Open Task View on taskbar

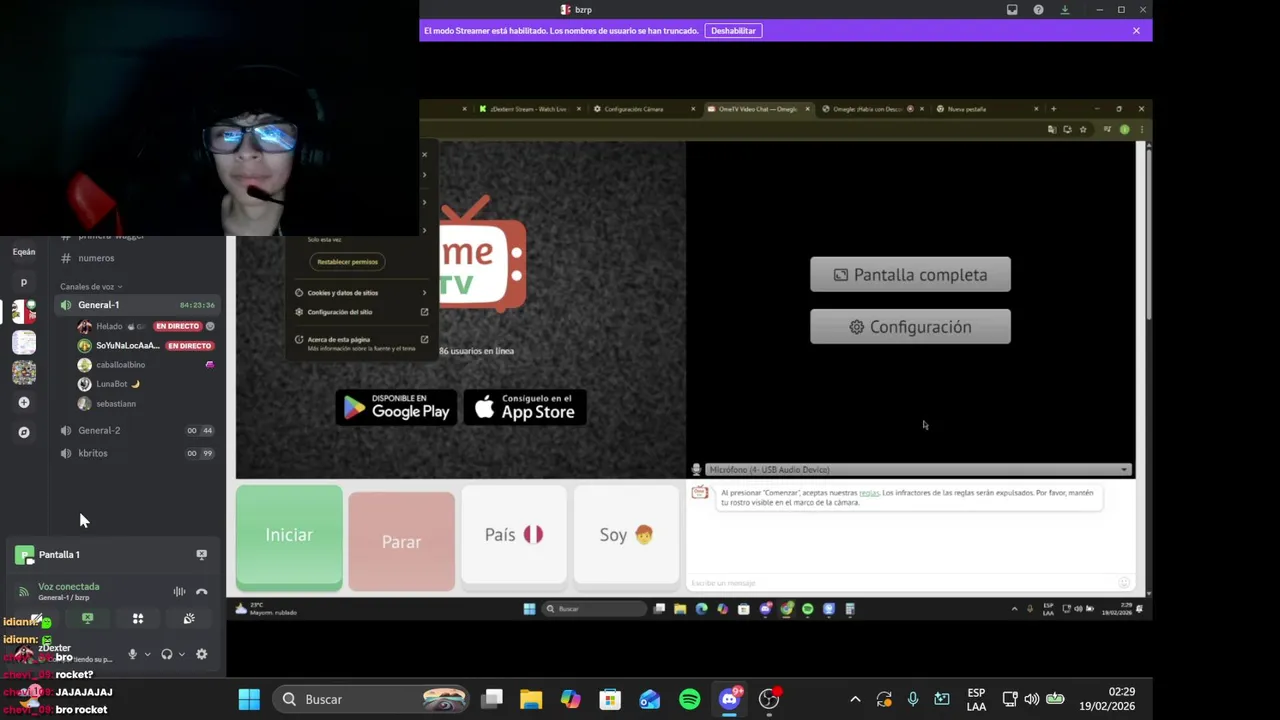pos(492,699)
